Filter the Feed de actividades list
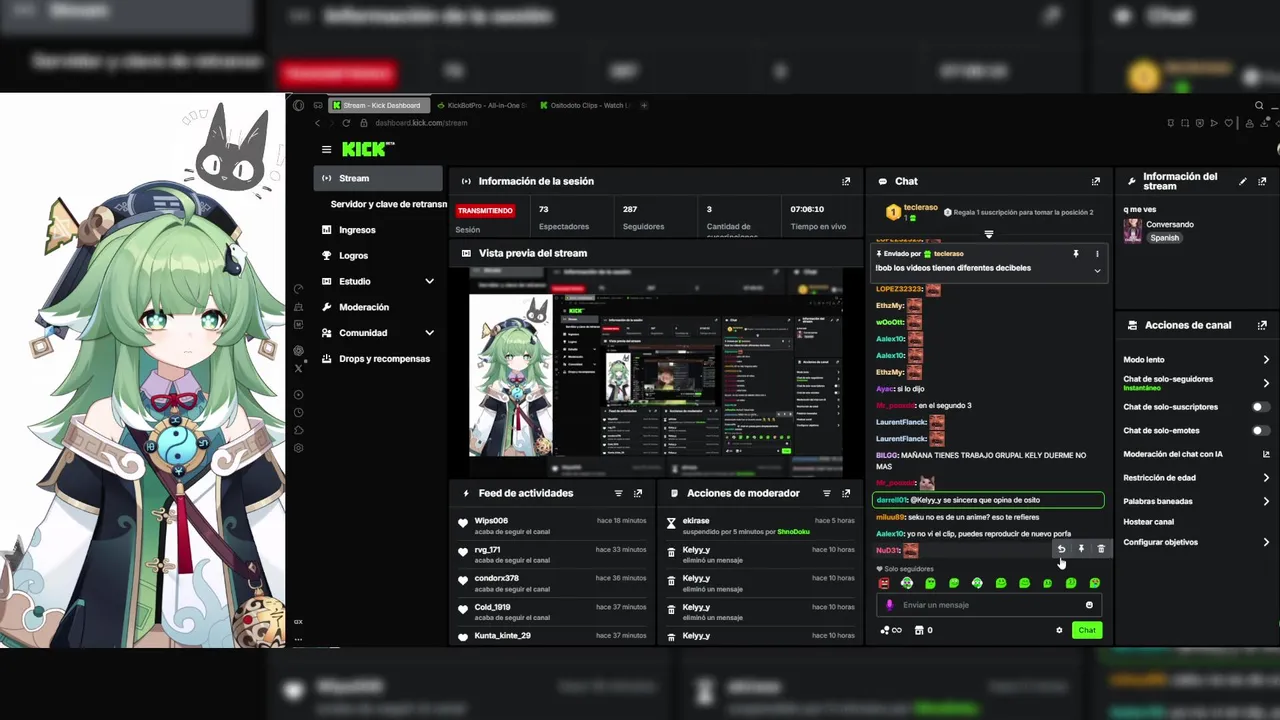This screenshot has height=720, width=1280. [x=618, y=493]
